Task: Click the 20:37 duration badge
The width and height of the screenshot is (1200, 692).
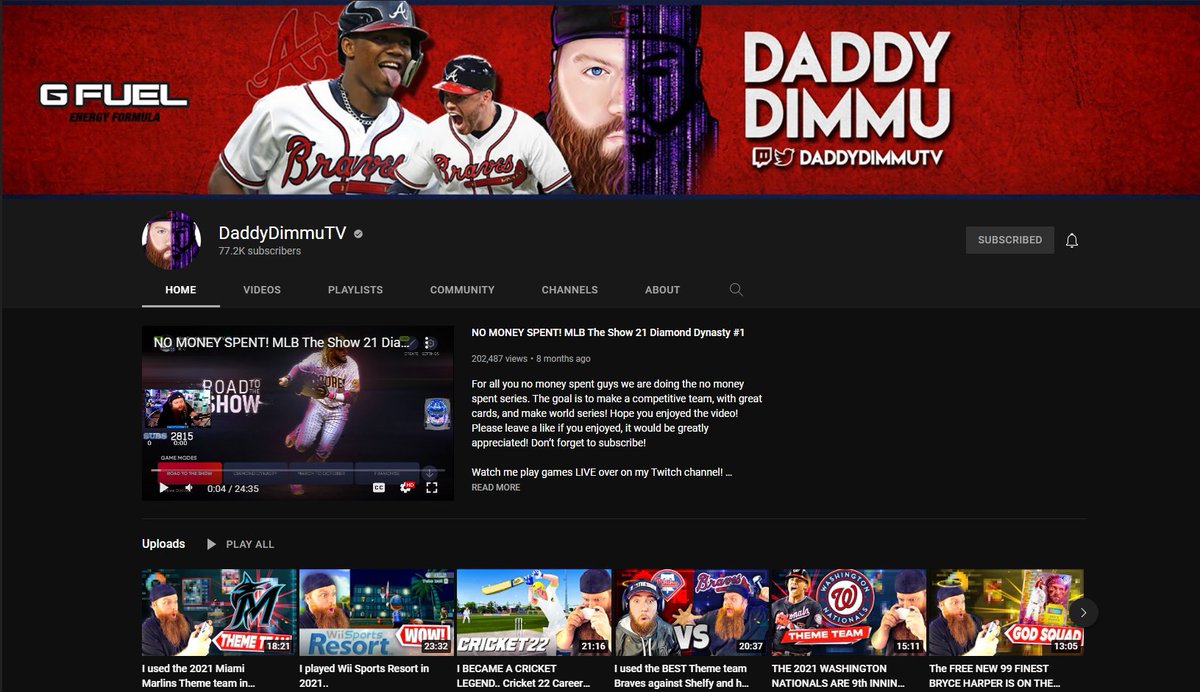Action: 750,647
